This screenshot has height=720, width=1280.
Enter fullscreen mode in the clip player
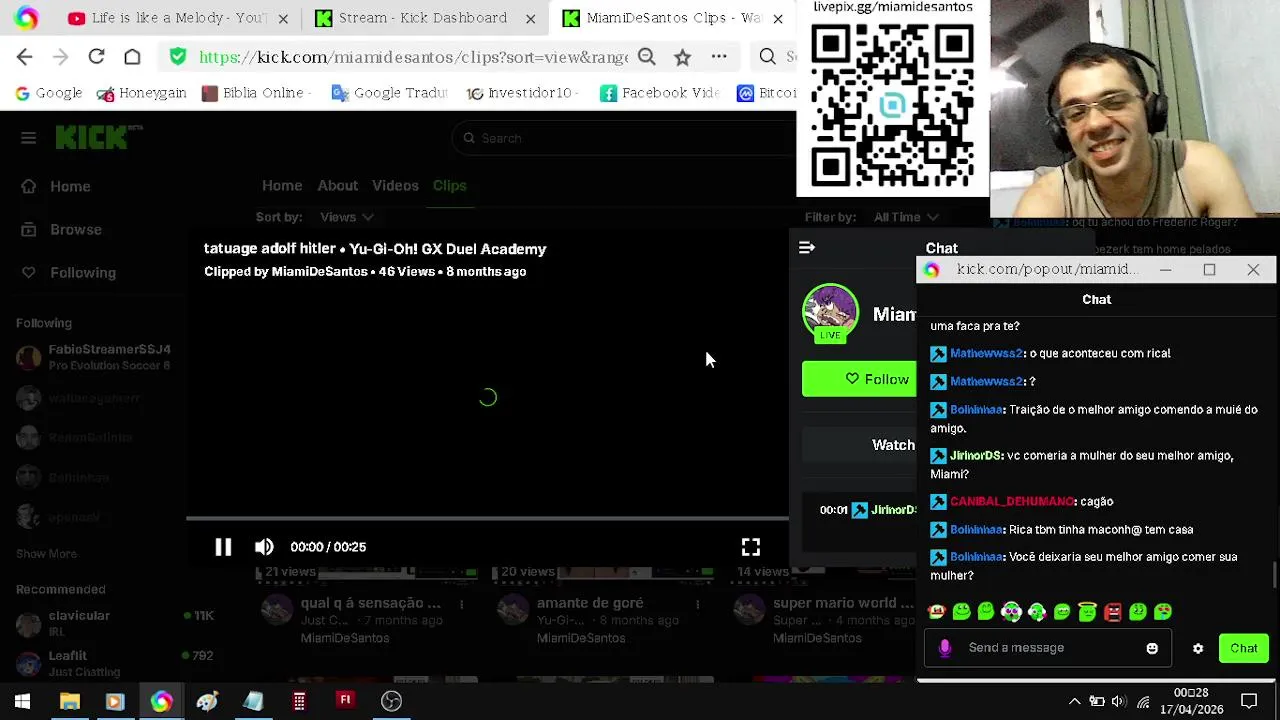(751, 547)
